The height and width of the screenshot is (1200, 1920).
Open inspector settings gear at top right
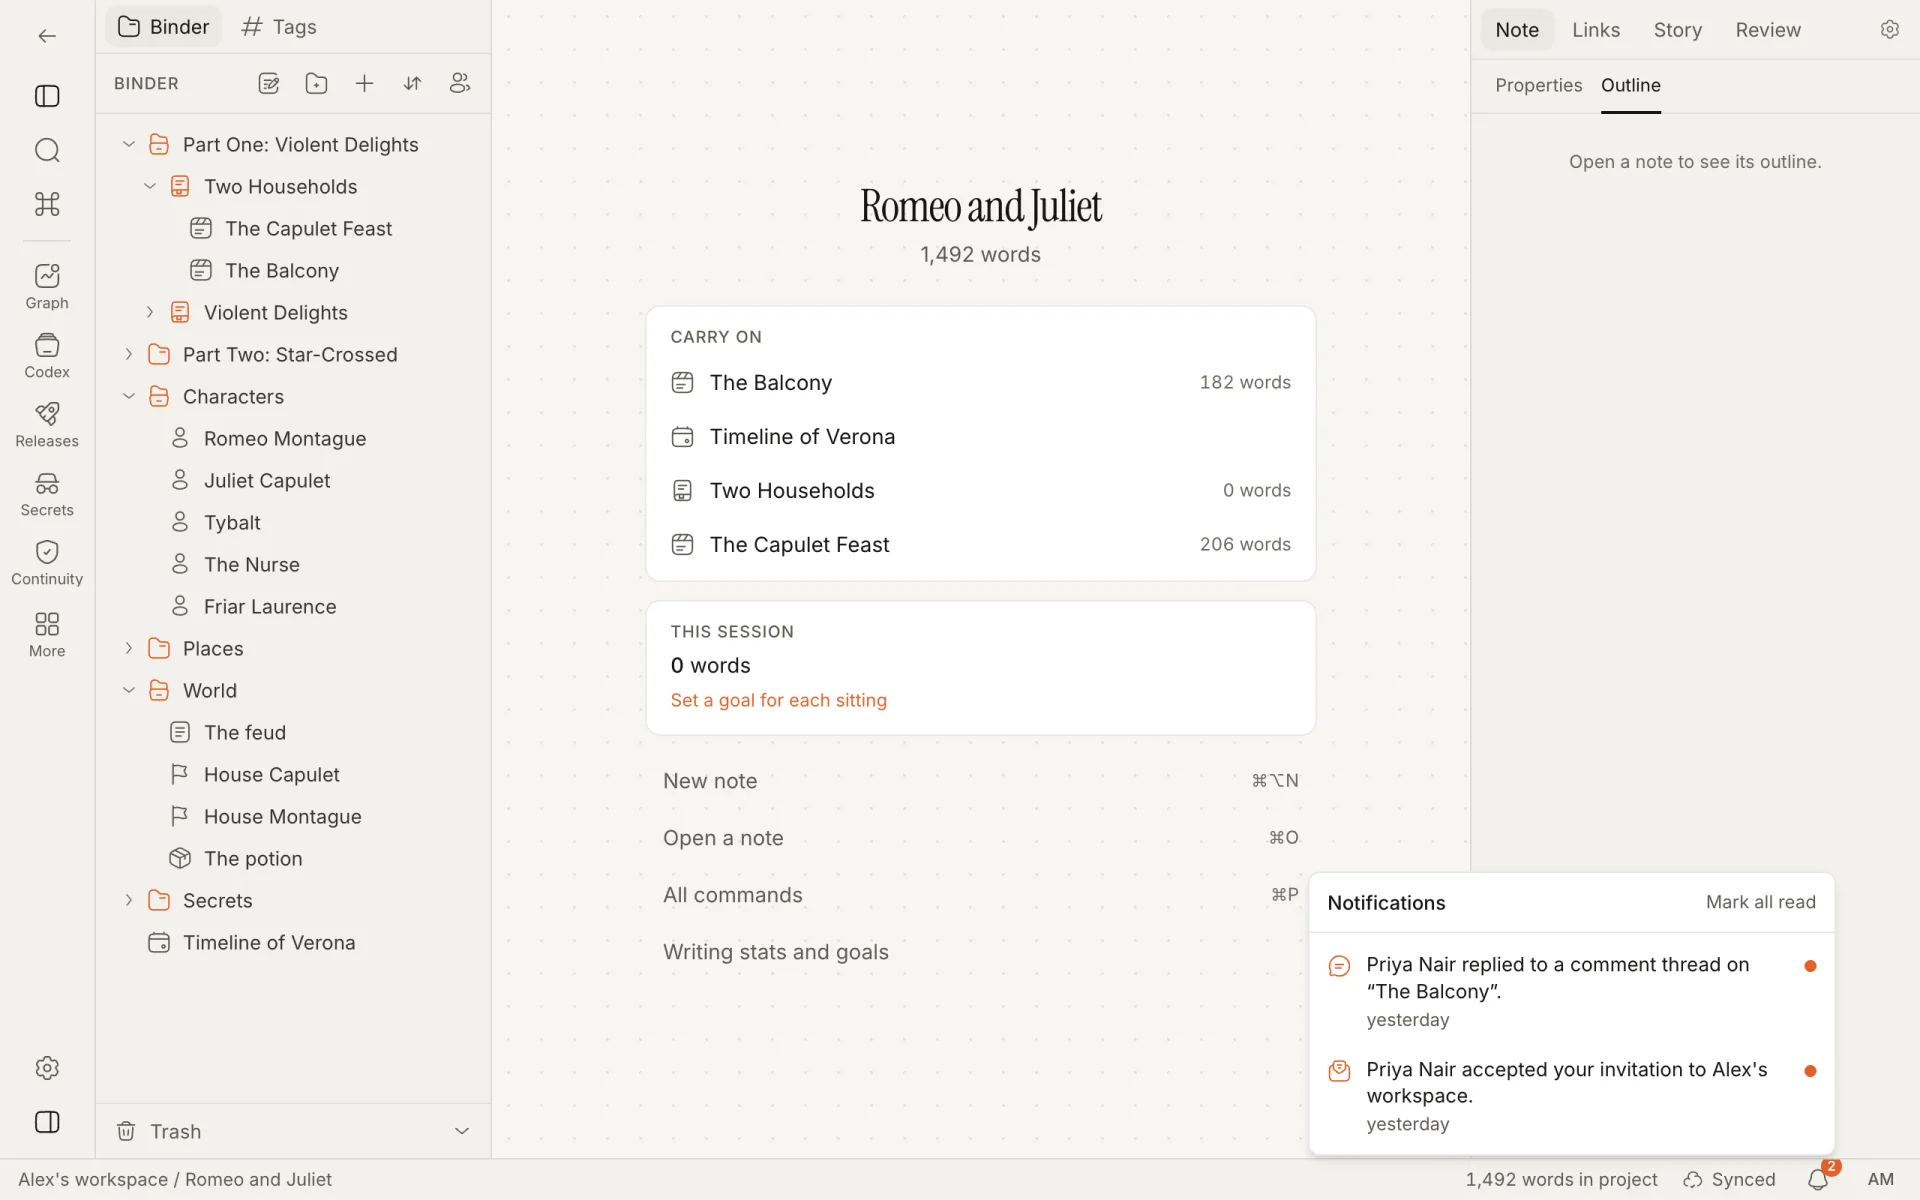[x=1889, y=30]
